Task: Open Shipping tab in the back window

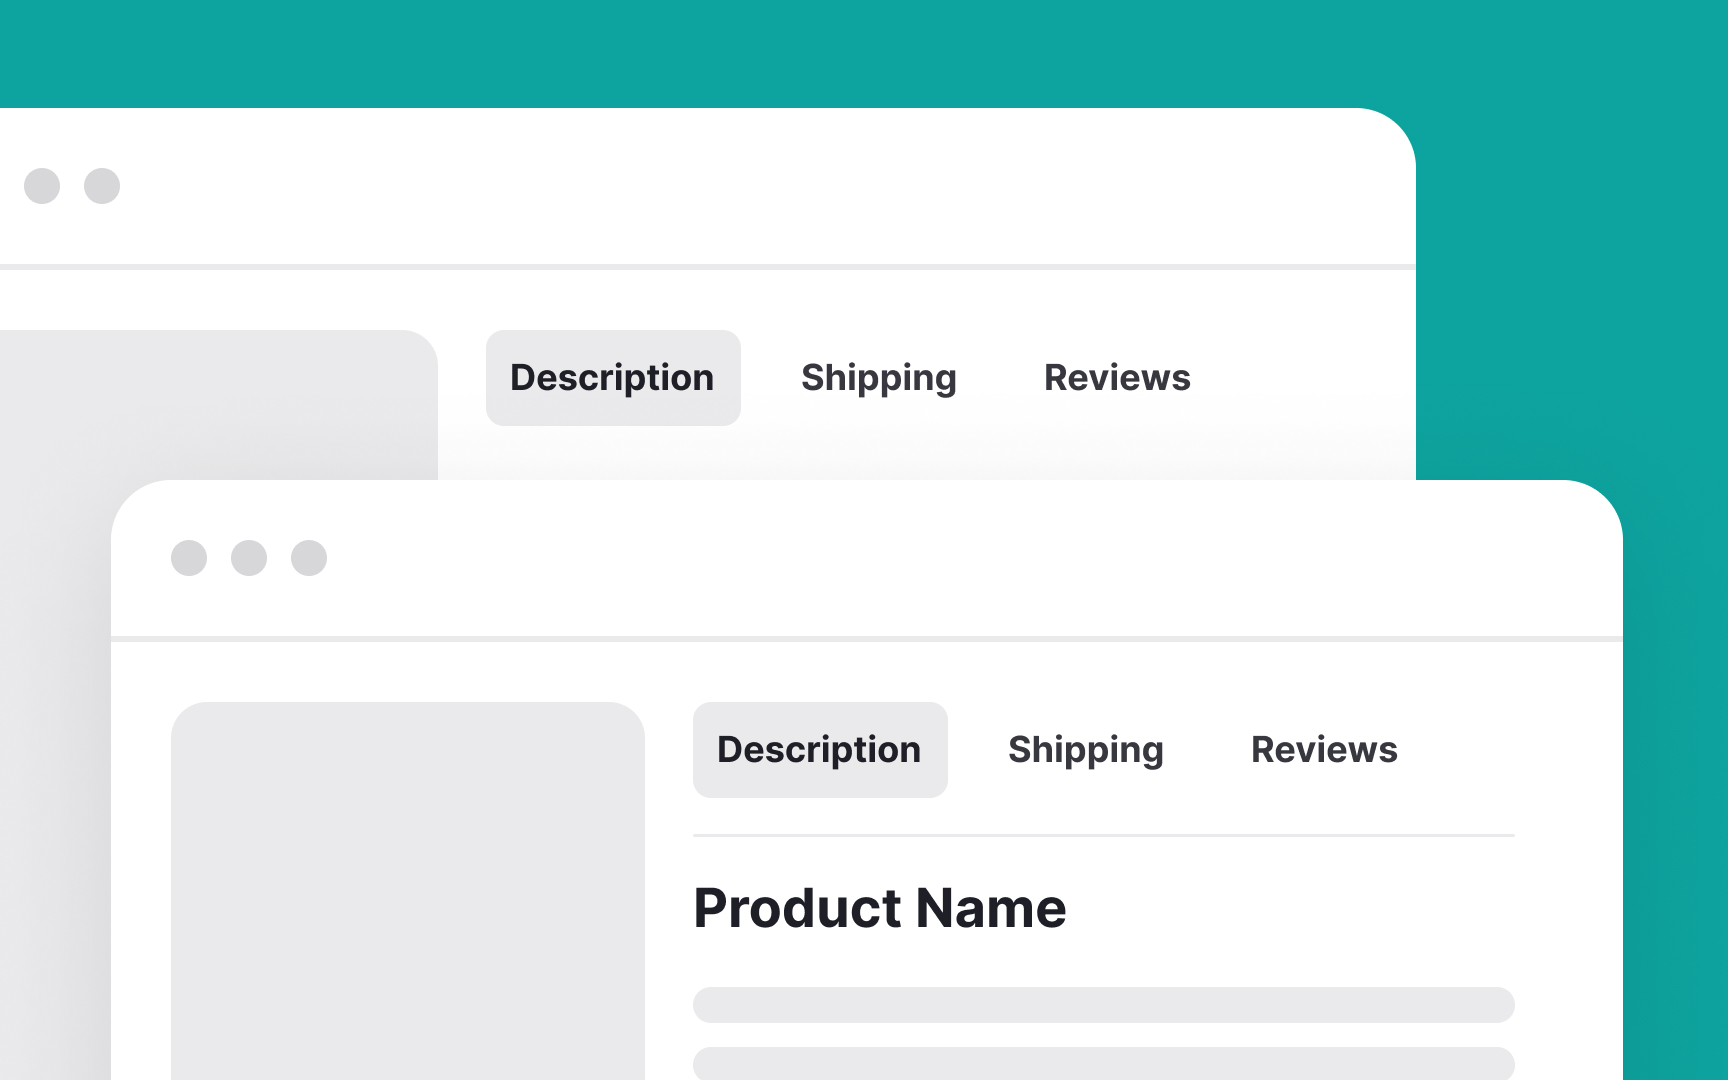Action: (x=878, y=378)
